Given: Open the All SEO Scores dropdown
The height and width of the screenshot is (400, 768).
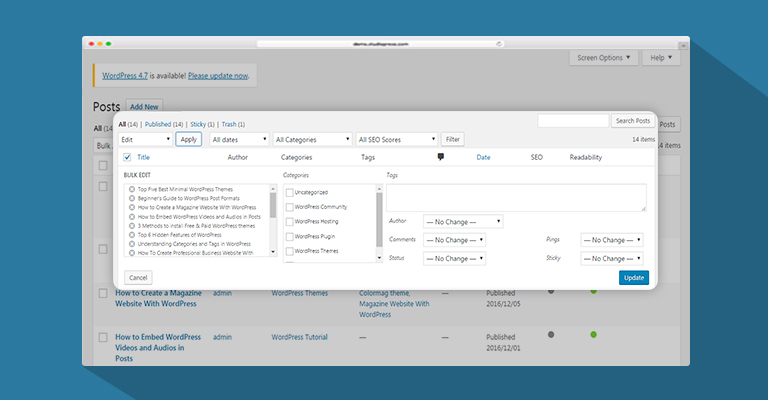Looking at the screenshot, I should [x=397, y=140].
